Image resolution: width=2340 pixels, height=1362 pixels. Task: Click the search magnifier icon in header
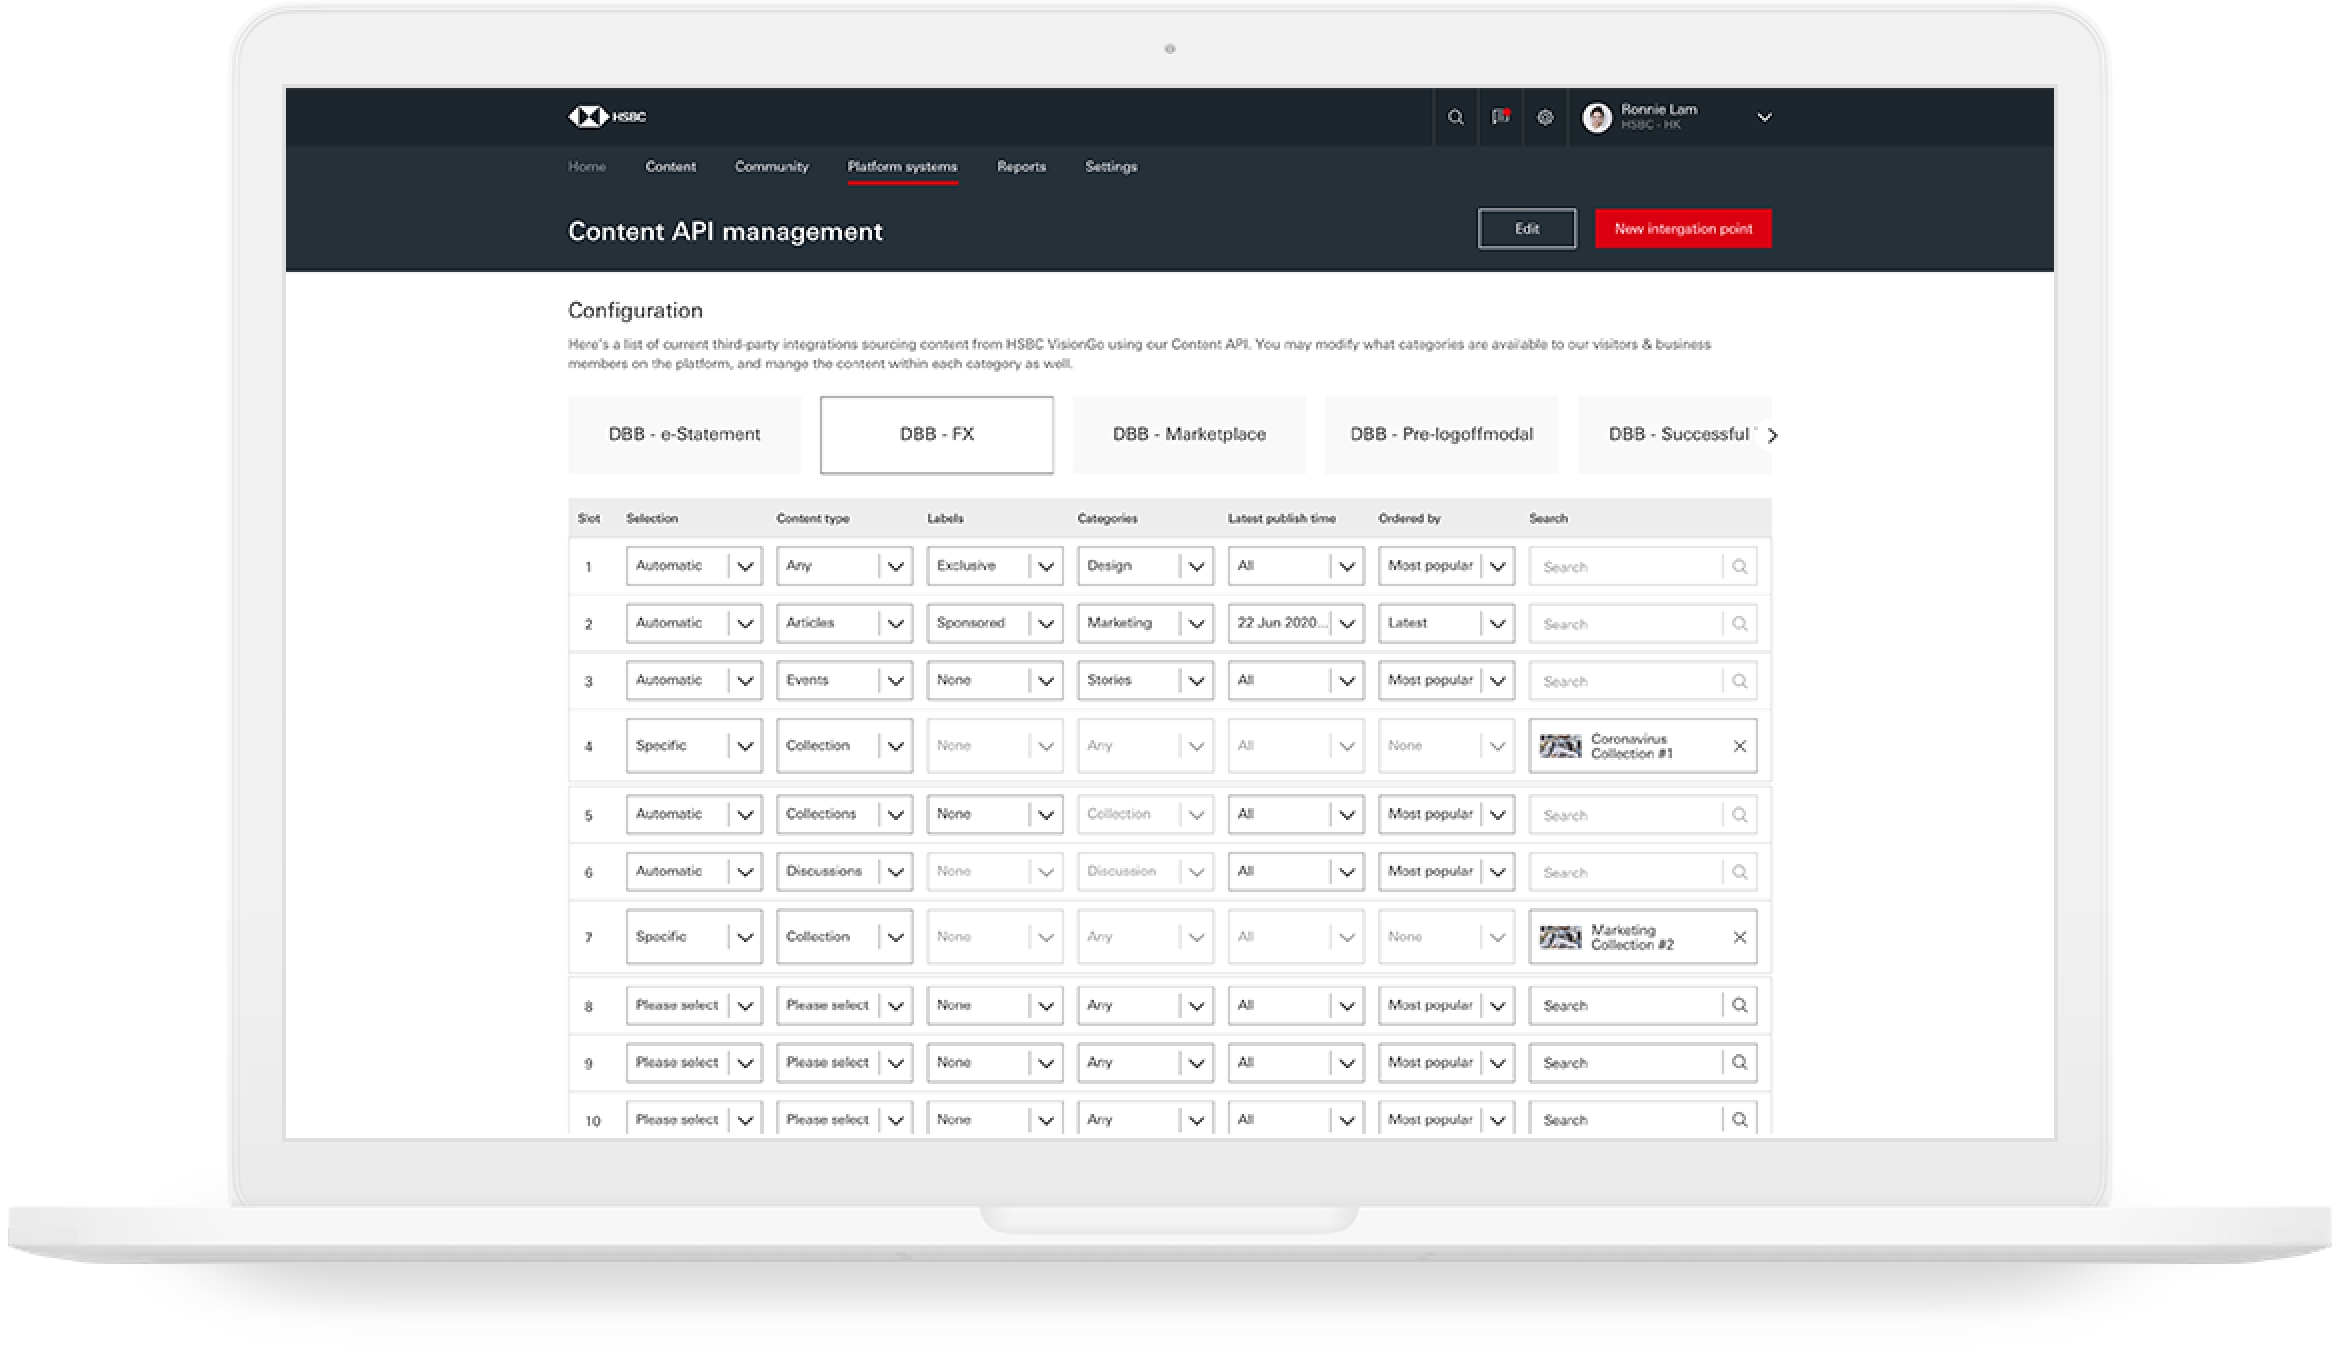pyautogui.click(x=1455, y=118)
